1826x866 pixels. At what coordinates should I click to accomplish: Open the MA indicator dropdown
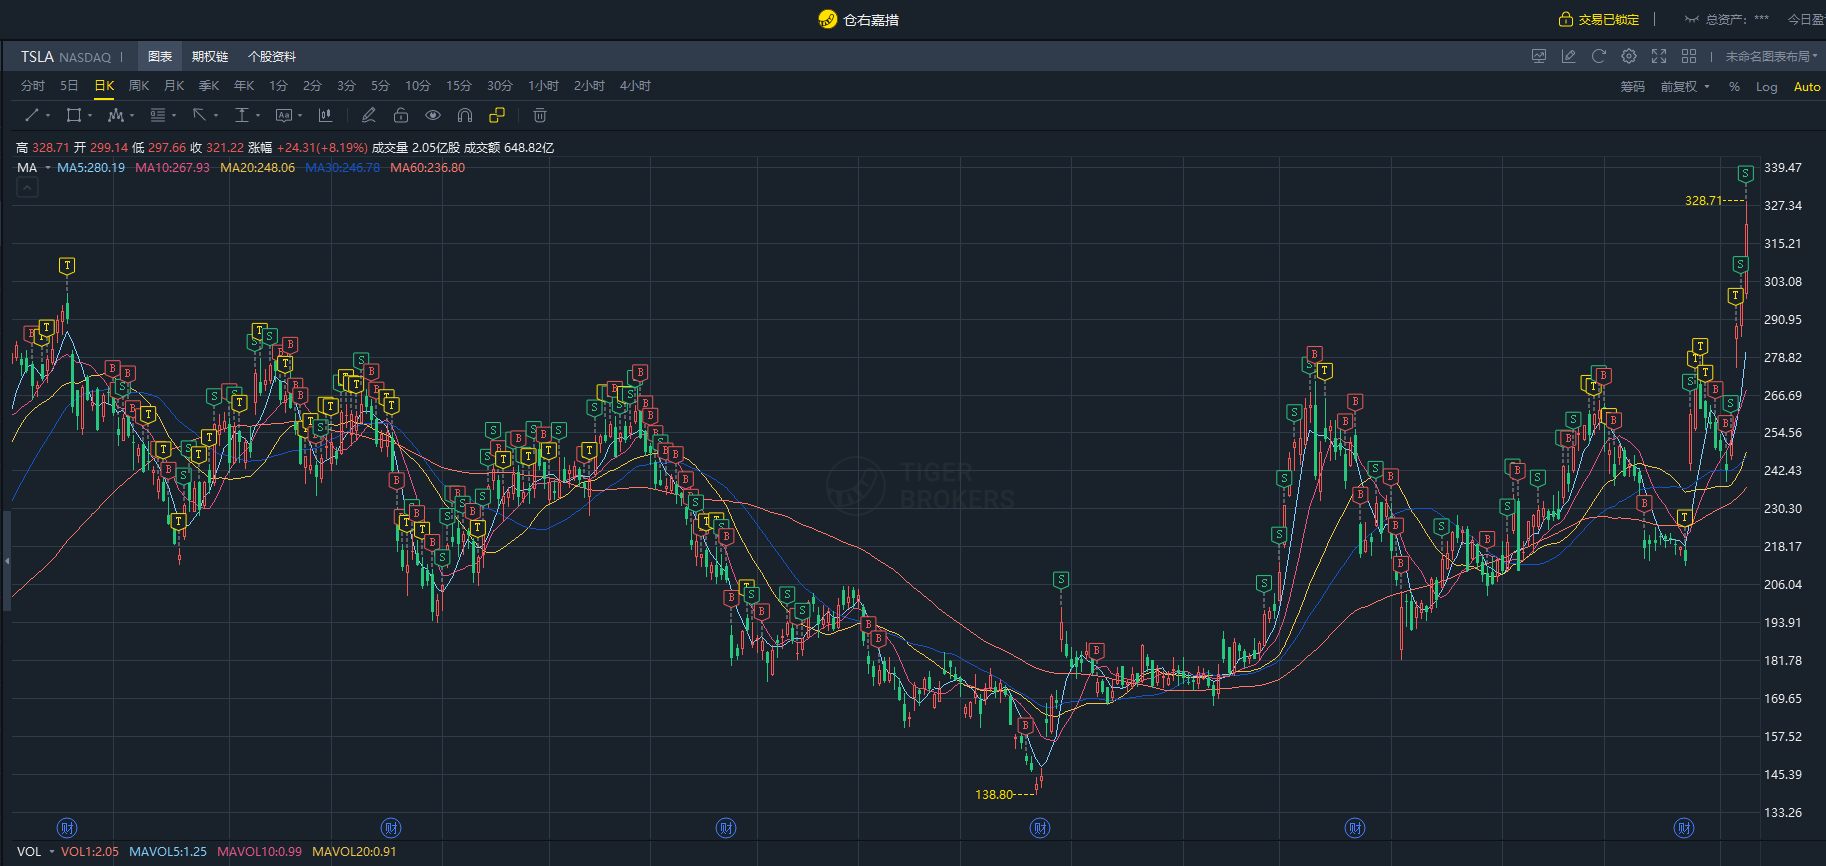tap(48, 168)
